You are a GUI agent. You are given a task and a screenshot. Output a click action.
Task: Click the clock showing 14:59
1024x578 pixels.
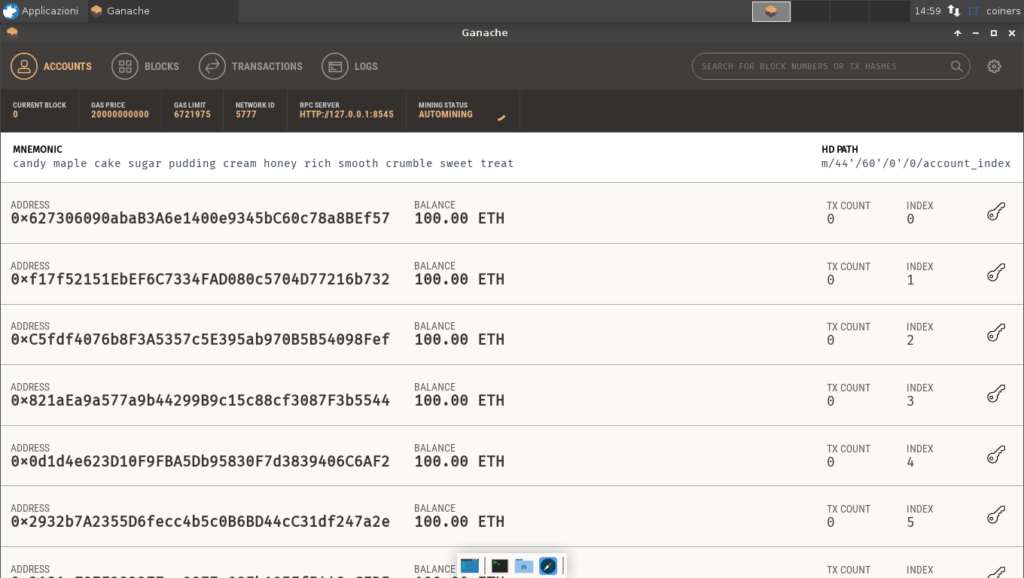(x=927, y=11)
